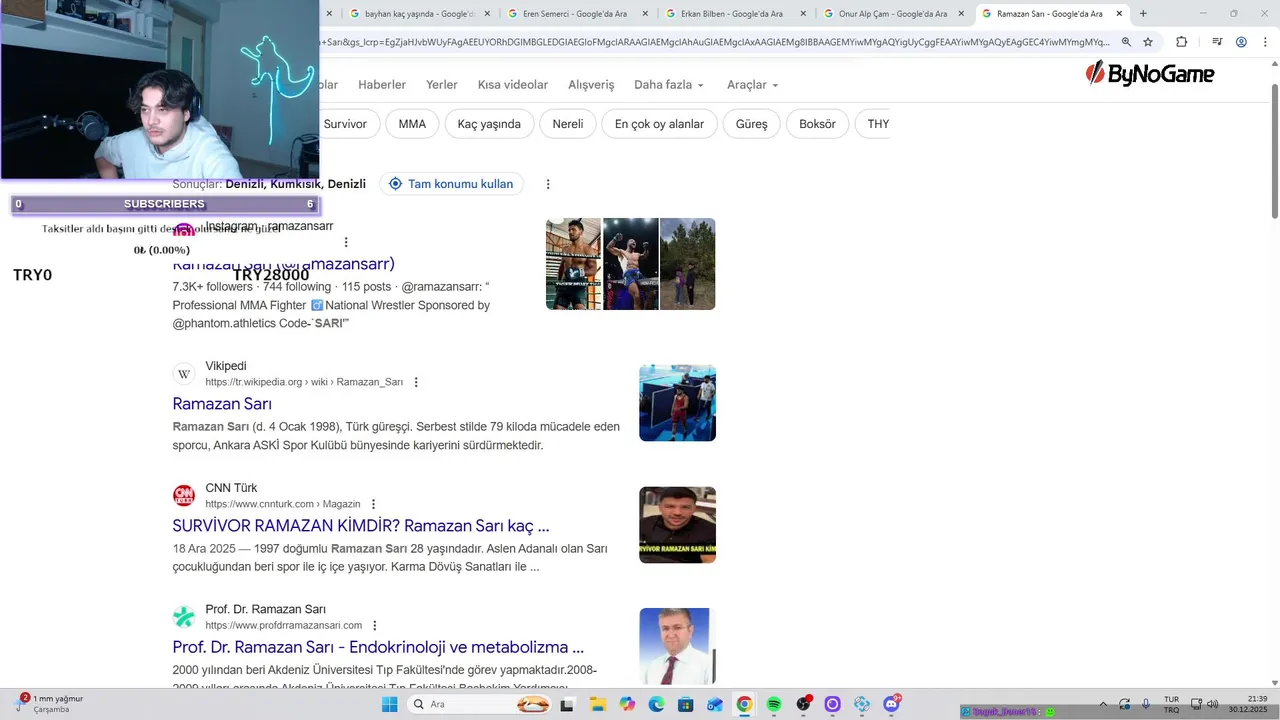
Task: Click the page vertical scrollbar thumb
Action: pyautogui.click(x=1274, y=151)
